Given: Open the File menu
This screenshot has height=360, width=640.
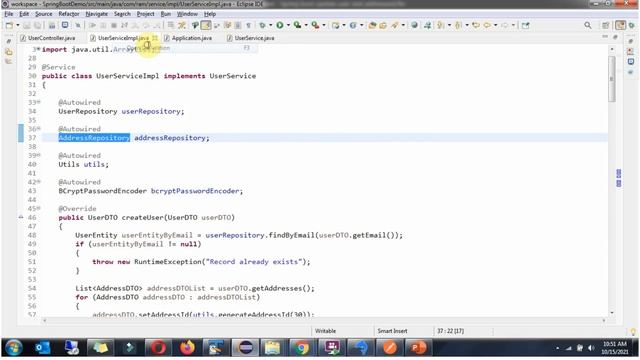Looking at the screenshot, I should pos(9,14).
